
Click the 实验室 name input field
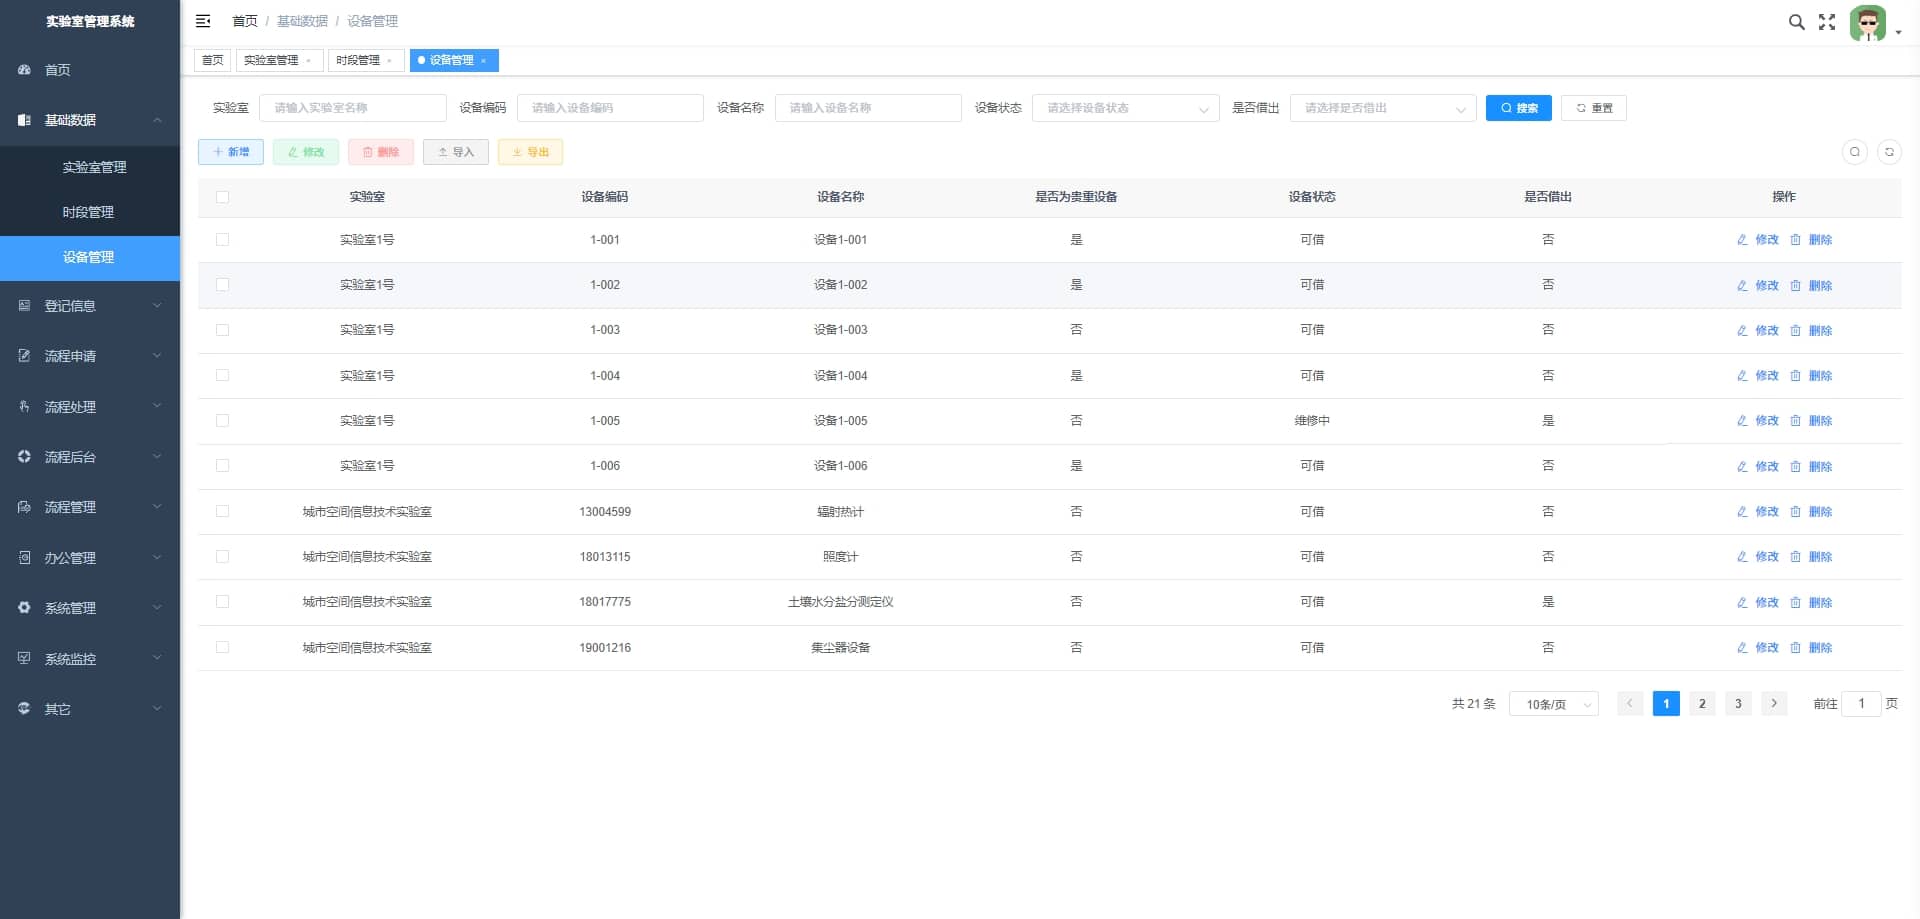pos(353,108)
